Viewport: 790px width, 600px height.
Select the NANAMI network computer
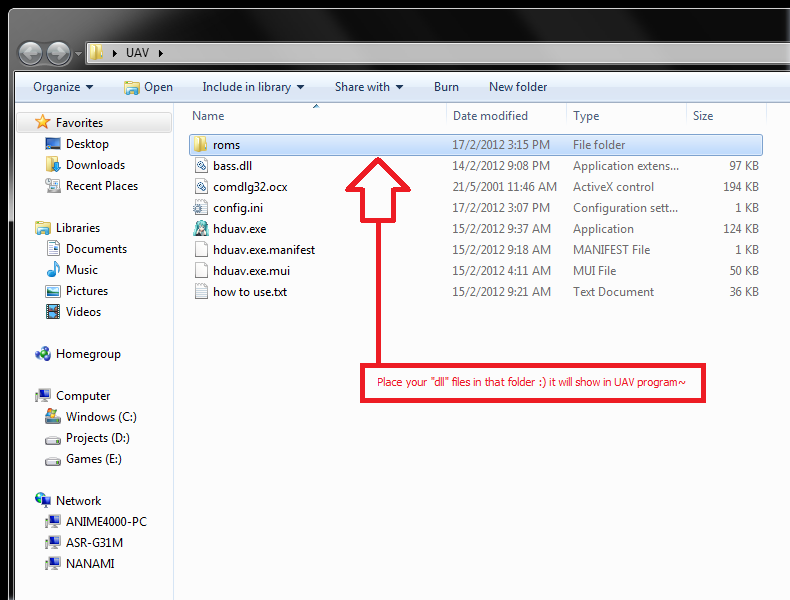click(x=90, y=564)
